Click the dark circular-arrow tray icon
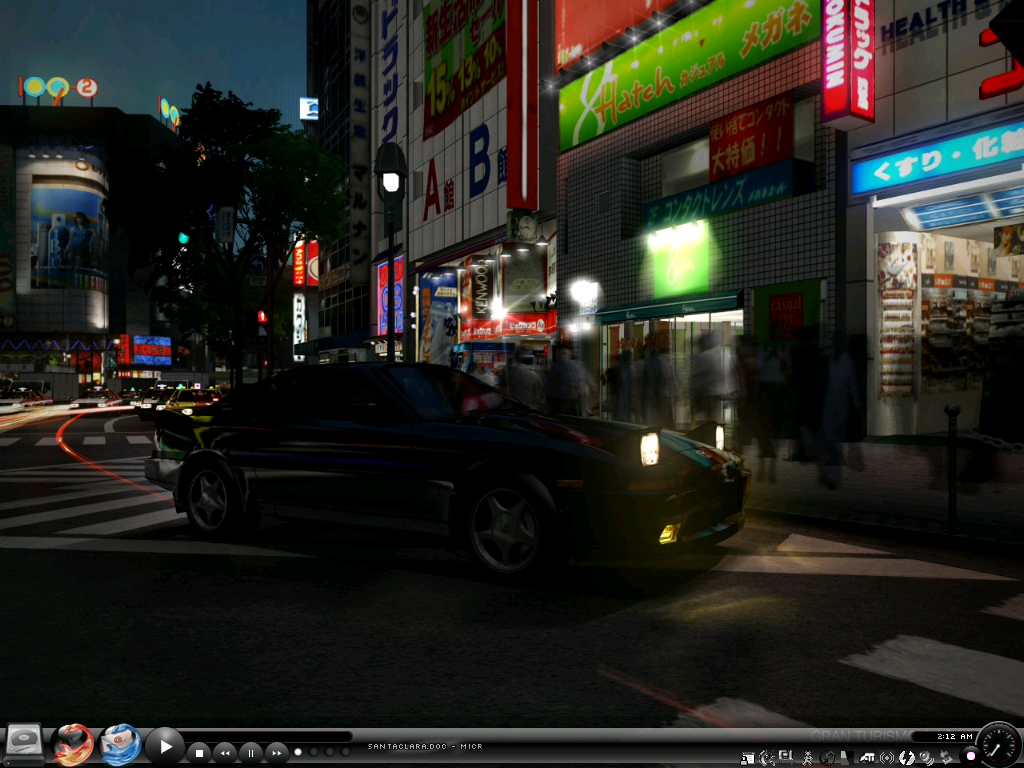 (827, 758)
